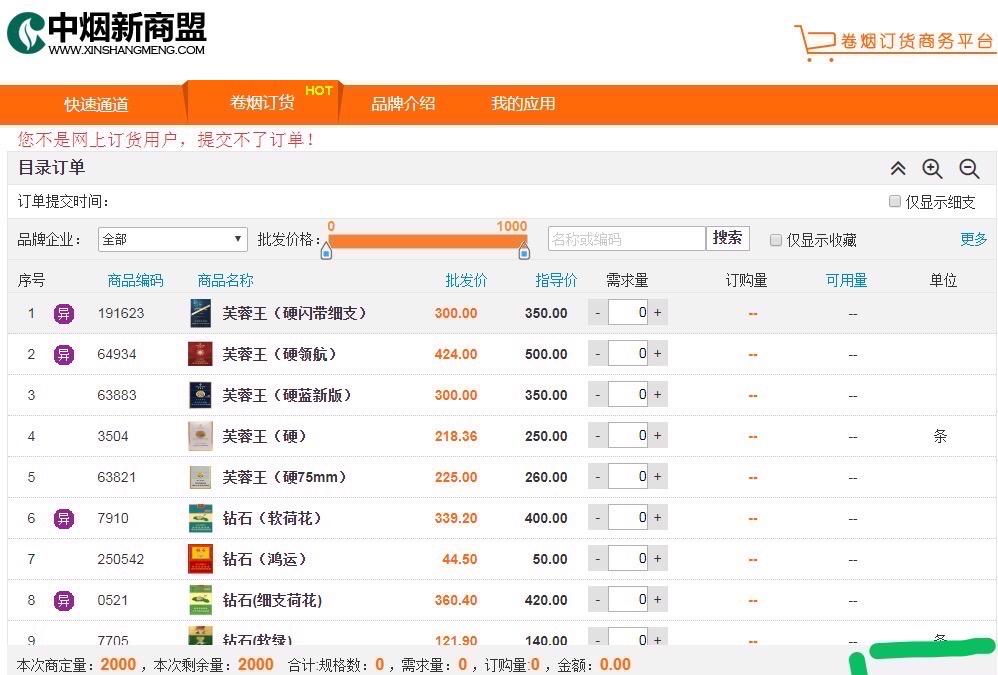Switch to the 品牌介绍 tab

tap(403, 103)
